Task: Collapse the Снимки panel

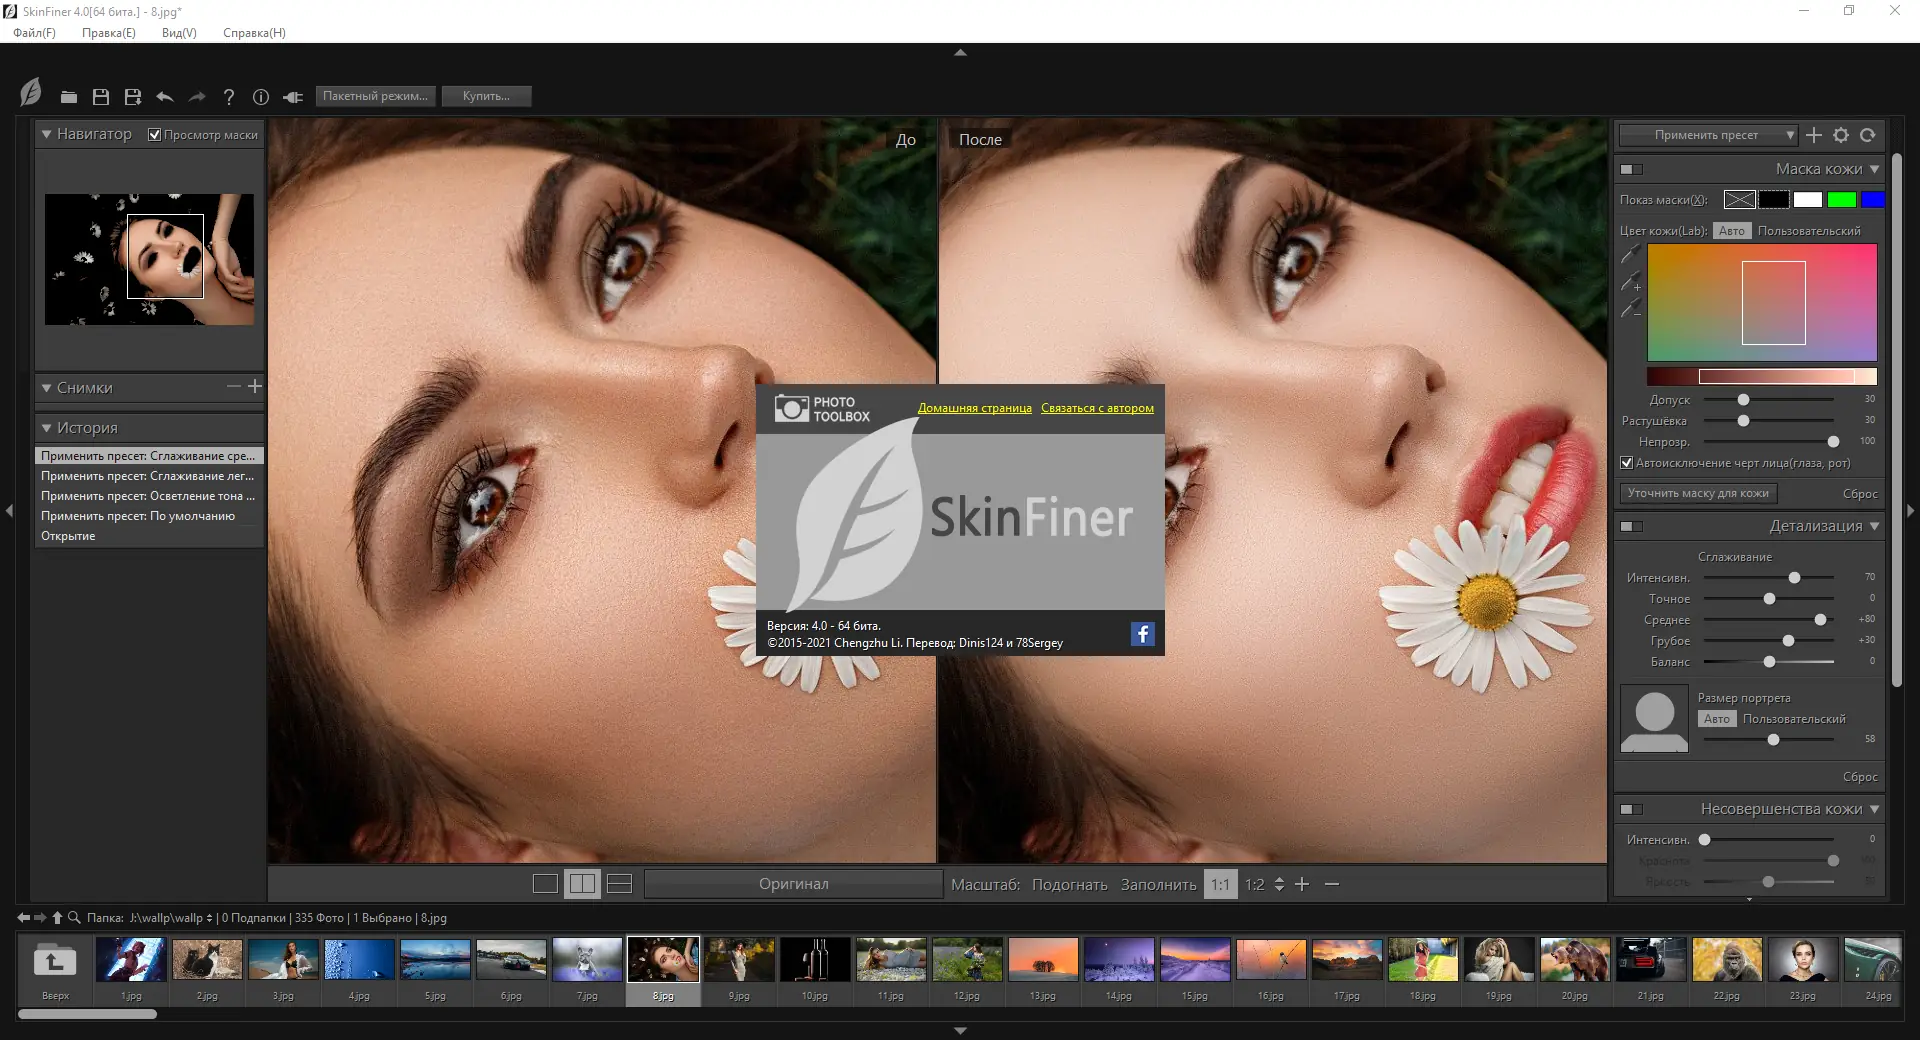Action: coord(46,388)
